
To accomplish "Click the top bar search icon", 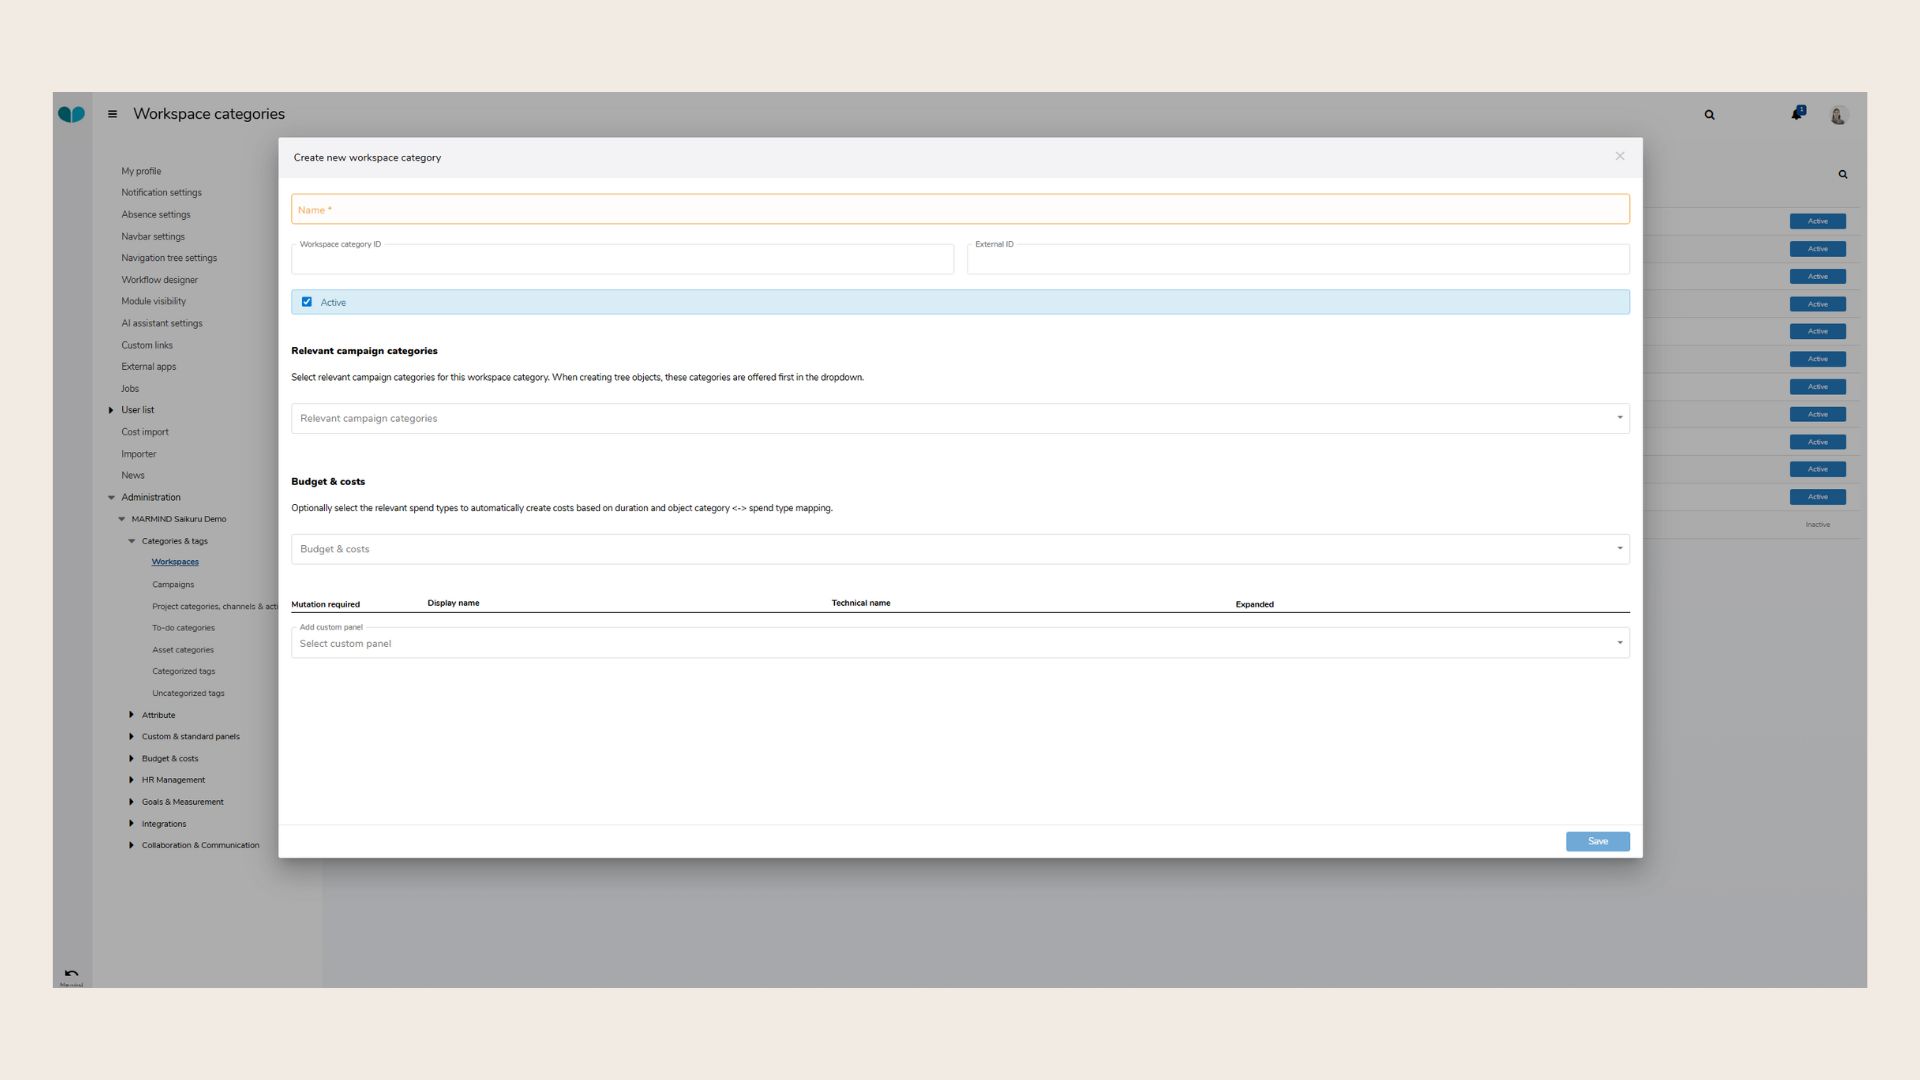I will tap(1709, 115).
